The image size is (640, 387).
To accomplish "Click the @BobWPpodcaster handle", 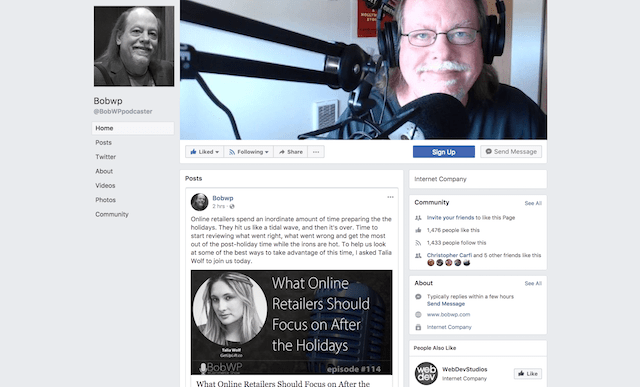I will click(123, 111).
